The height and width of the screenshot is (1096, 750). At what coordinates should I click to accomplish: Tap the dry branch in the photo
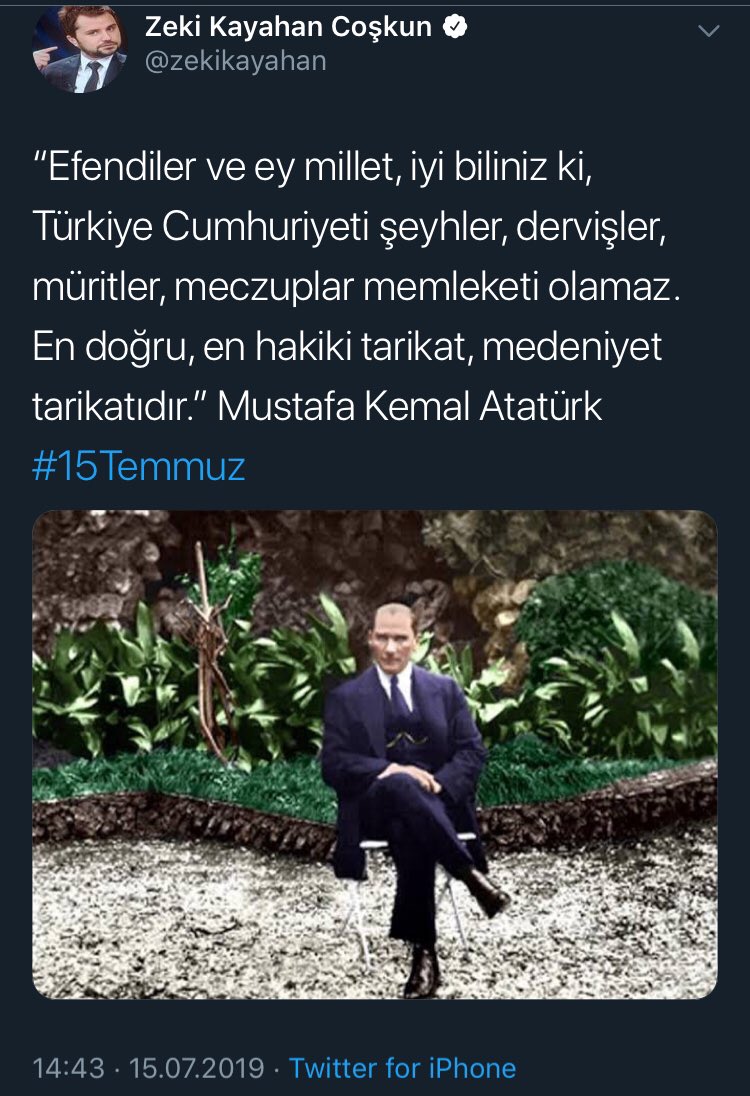coord(211,656)
